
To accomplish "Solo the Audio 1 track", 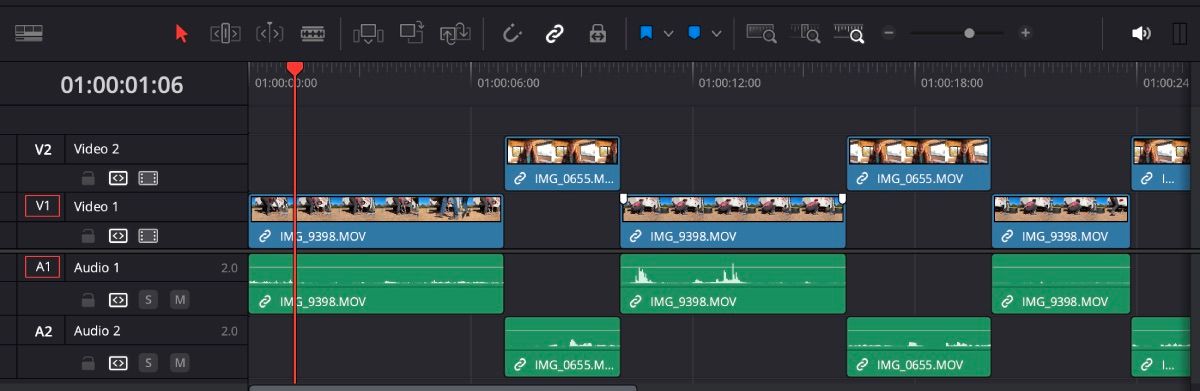I will [148, 299].
